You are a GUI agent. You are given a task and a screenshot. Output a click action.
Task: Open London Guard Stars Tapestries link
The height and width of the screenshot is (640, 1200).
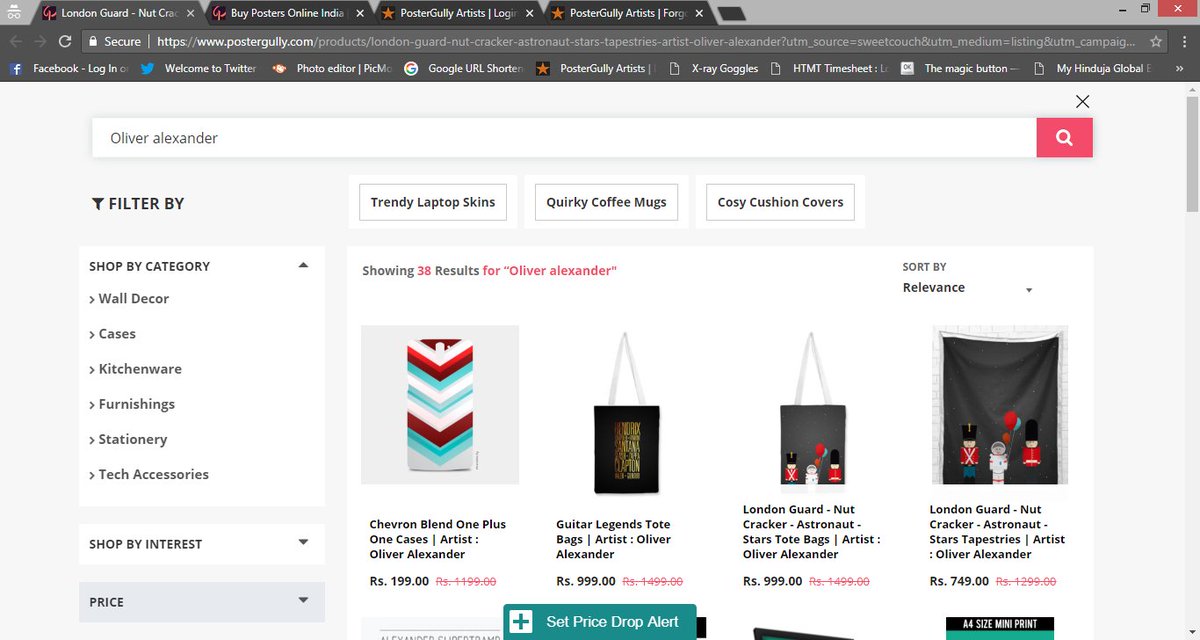click(x=998, y=531)
